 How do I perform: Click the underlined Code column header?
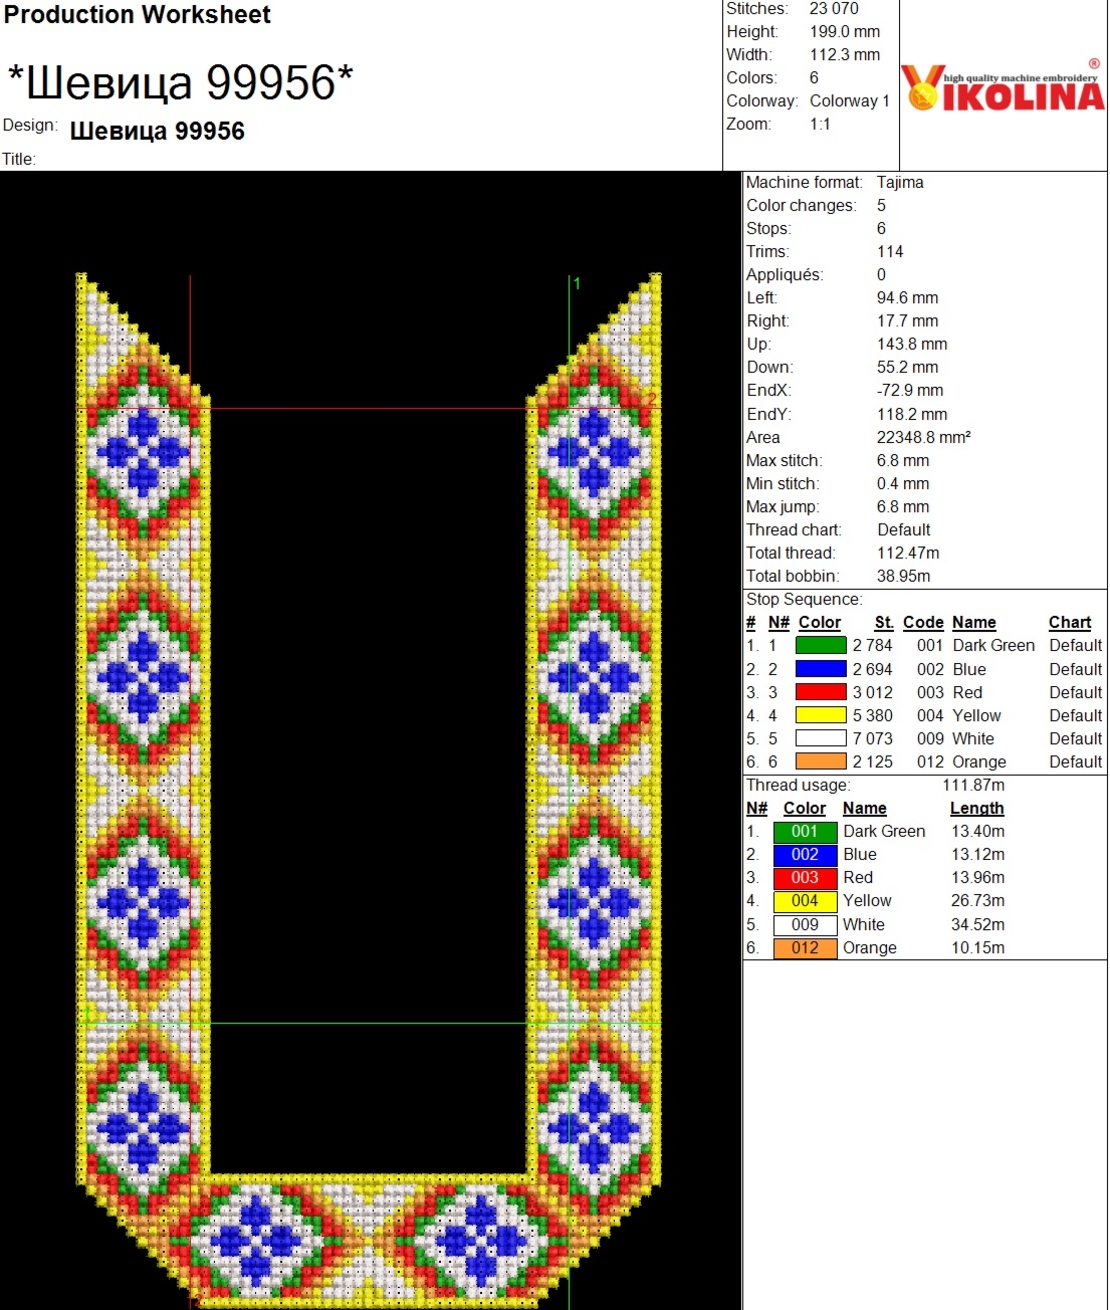922,622
